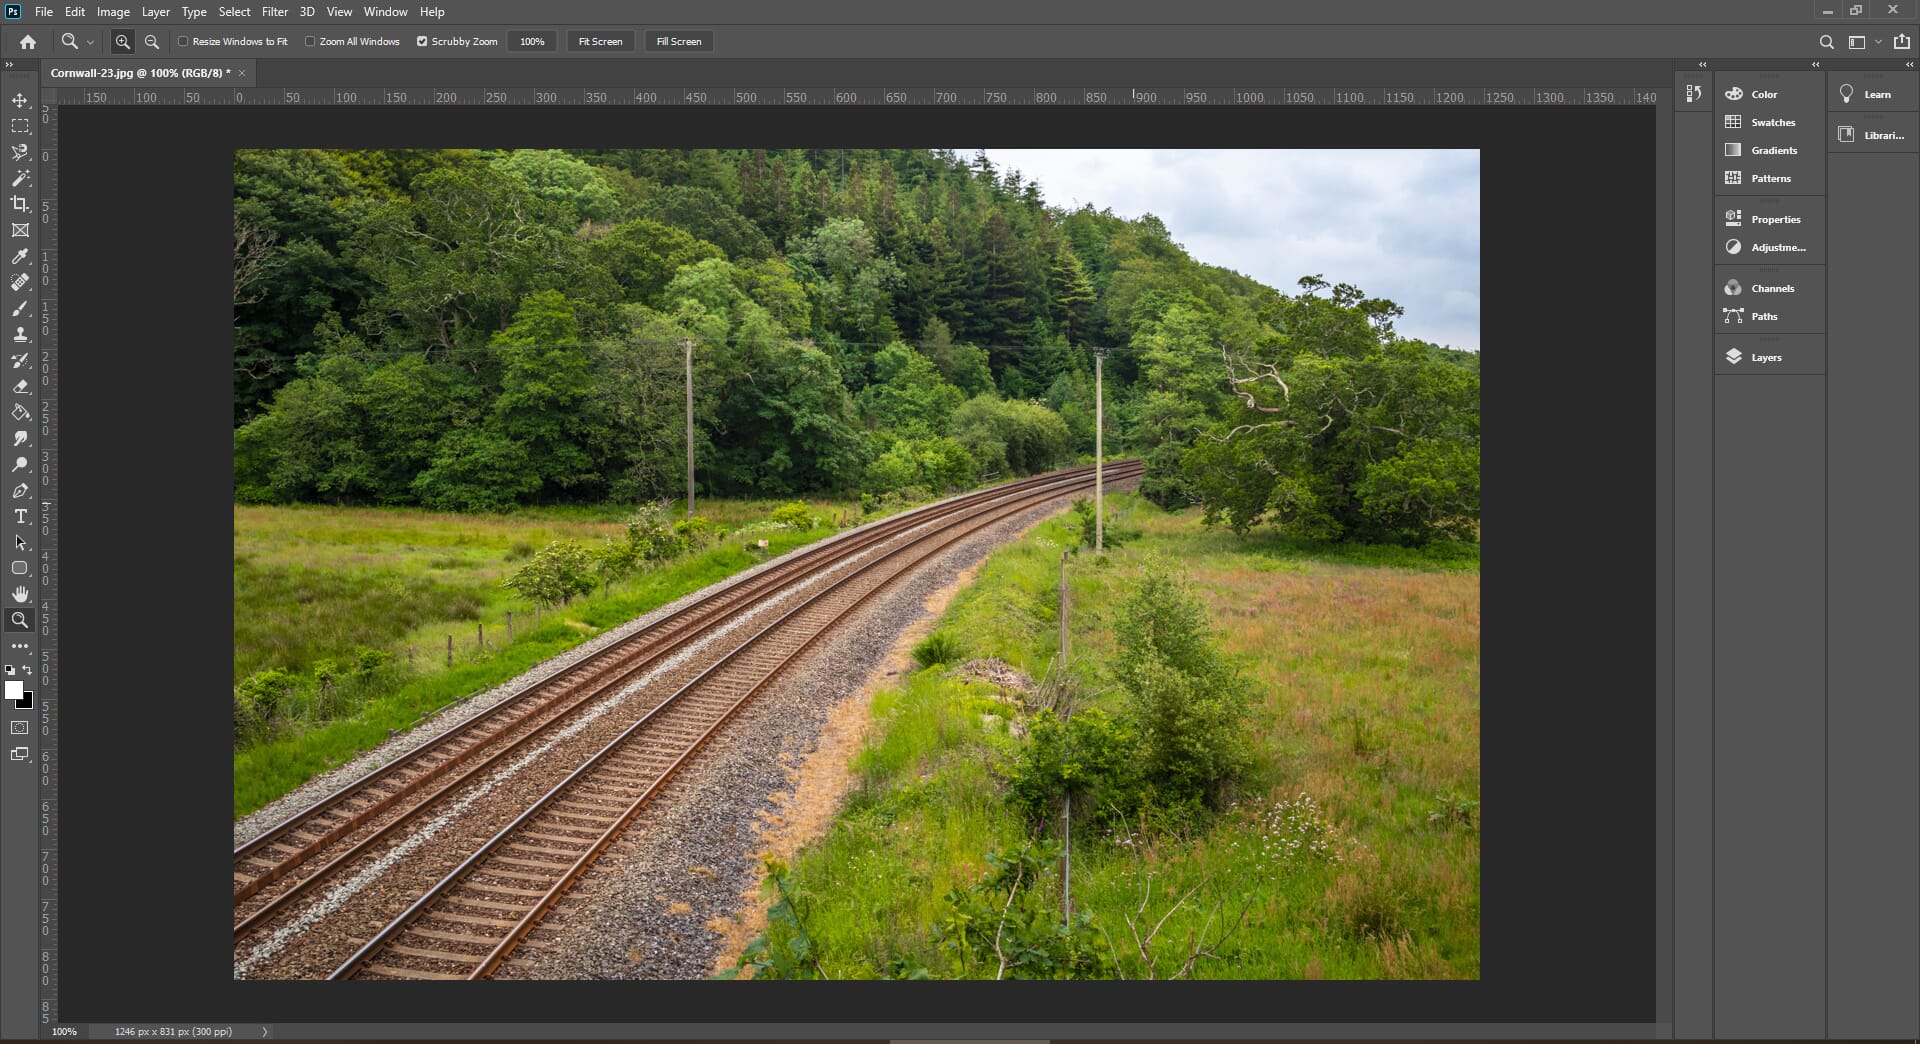The width and height of the screenshot is (1920, 1044).
Task: Reset default foreground and background colors
Action: coord(10,670)
